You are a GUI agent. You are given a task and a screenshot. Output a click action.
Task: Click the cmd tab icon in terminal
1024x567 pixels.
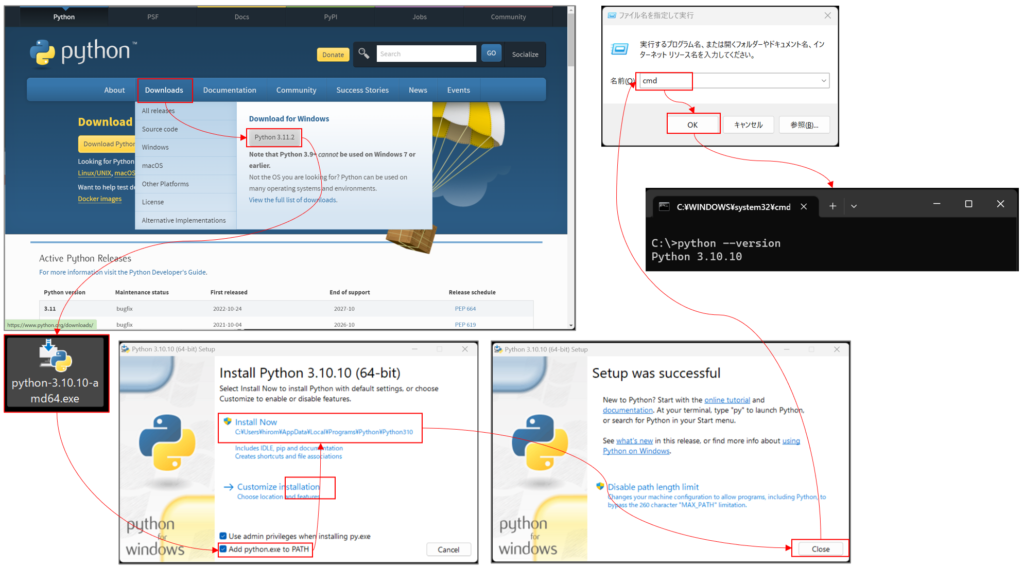664,206
